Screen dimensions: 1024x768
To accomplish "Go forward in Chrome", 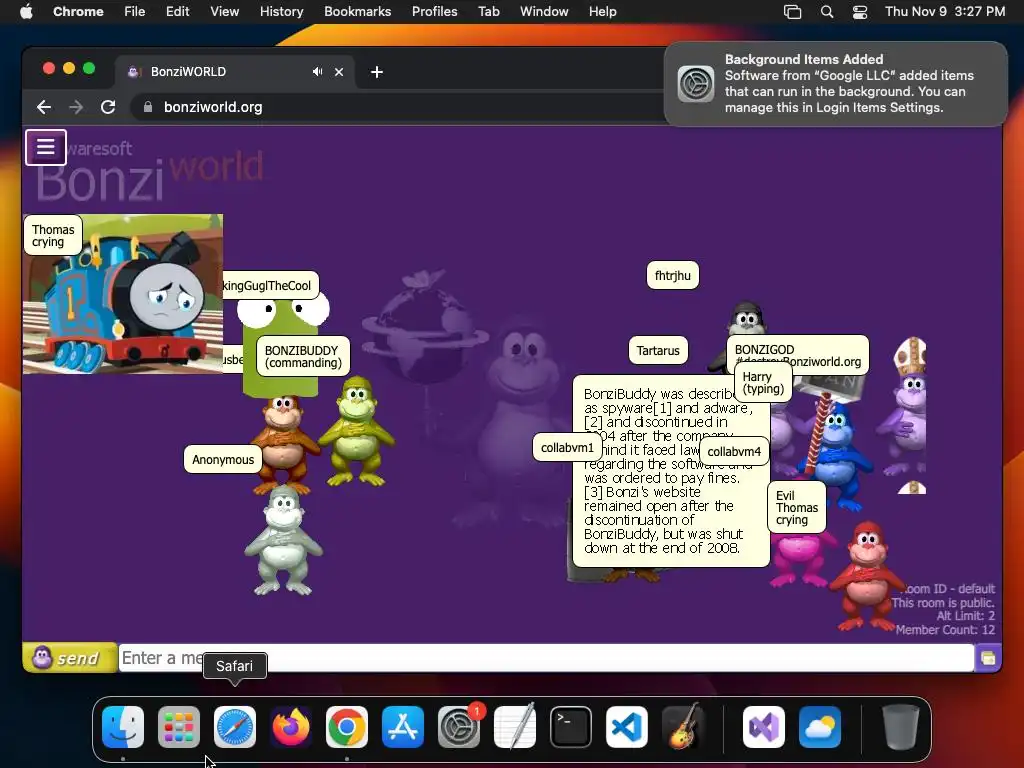I will (76, 107).
